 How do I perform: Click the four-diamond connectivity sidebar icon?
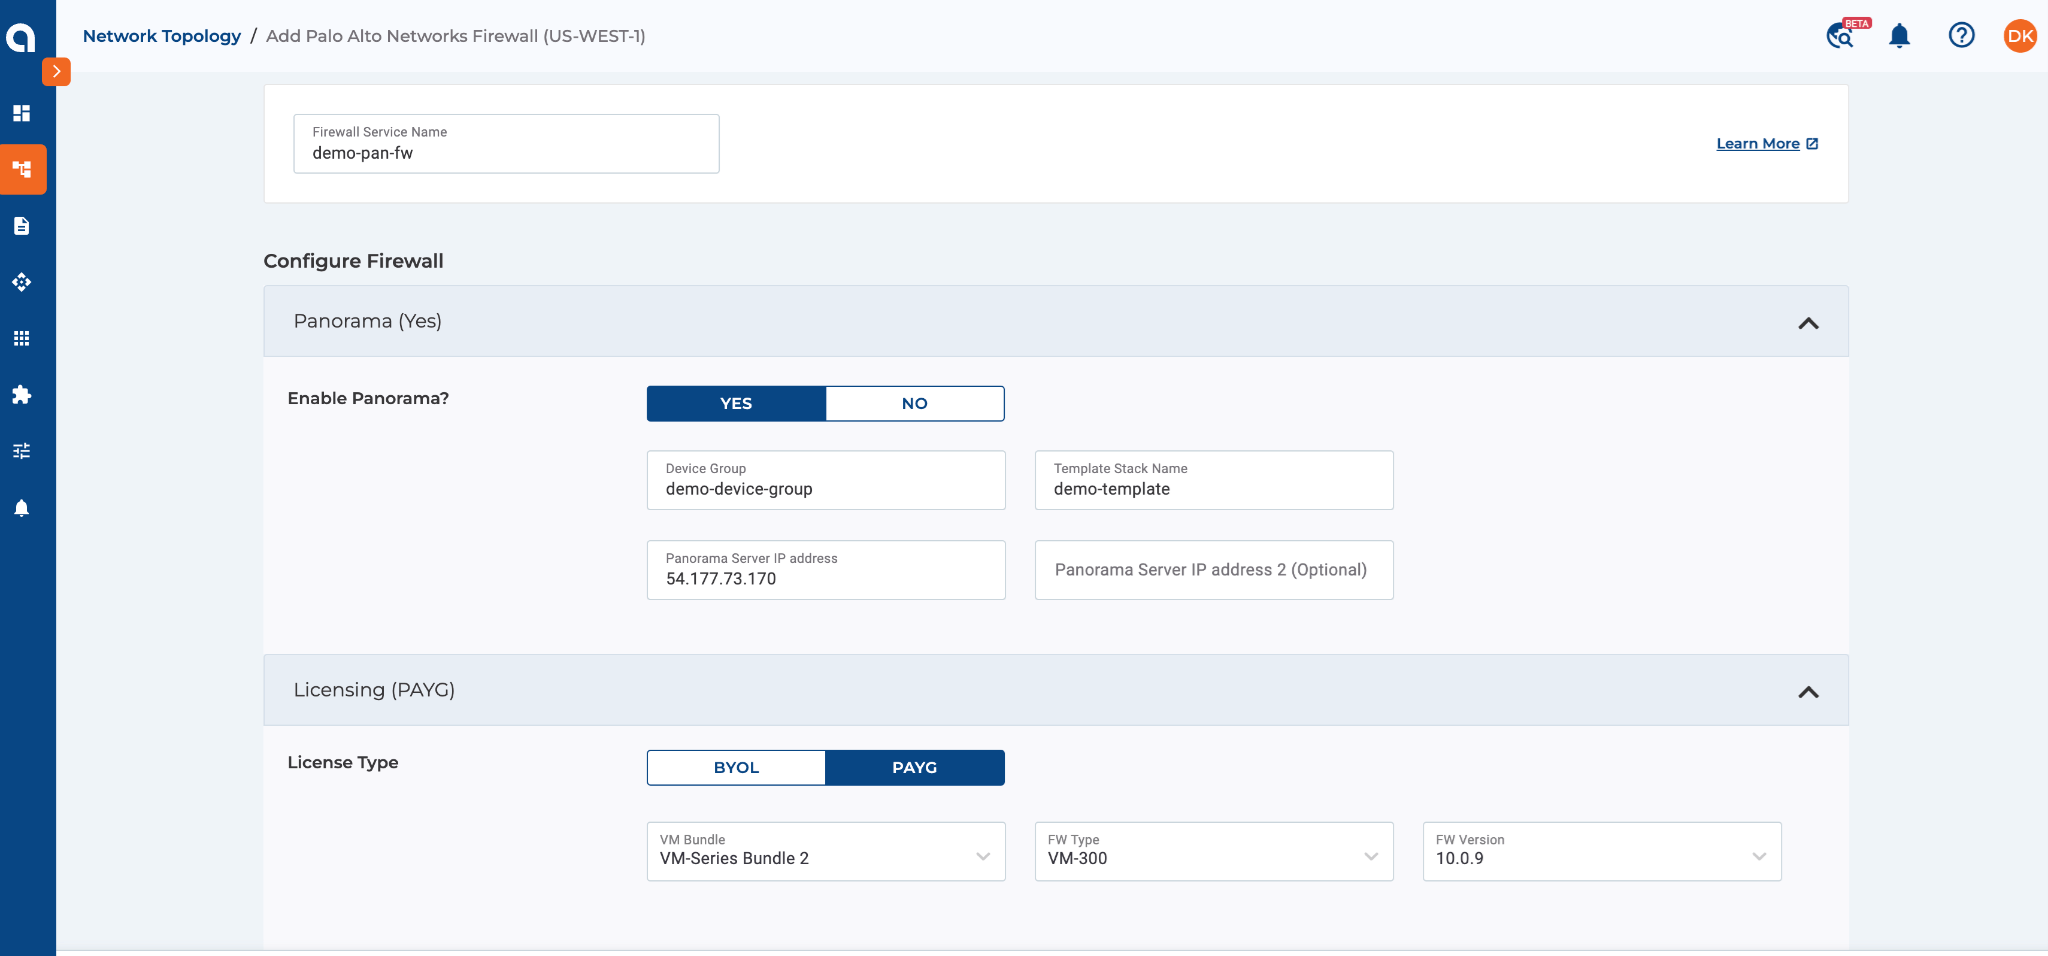(x=21, y=282)
